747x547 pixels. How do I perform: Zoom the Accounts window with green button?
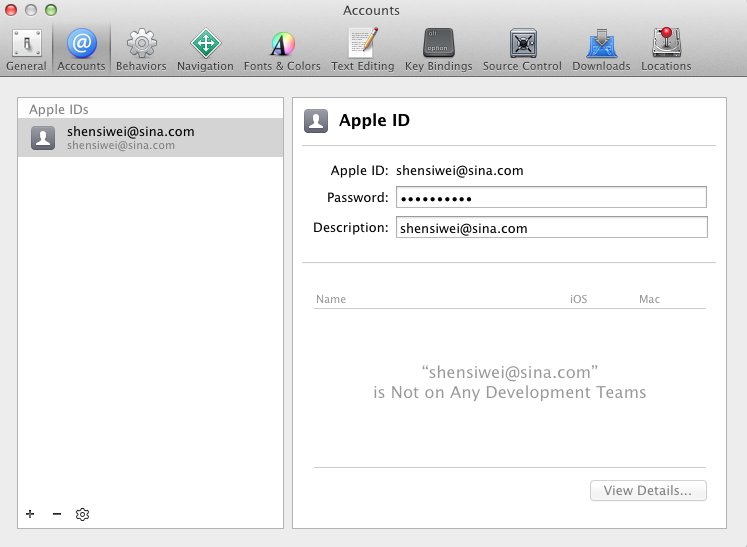(x=51, y=10)
